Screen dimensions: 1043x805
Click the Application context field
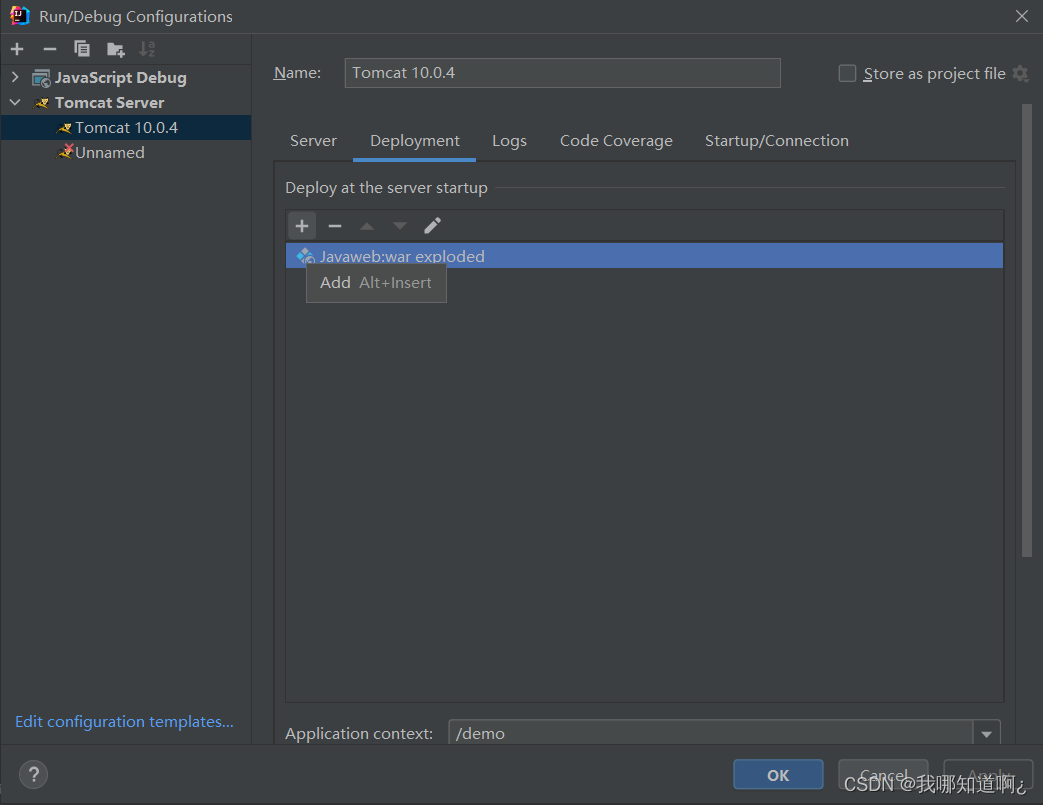pyautogui.click(x=710, y=733)
